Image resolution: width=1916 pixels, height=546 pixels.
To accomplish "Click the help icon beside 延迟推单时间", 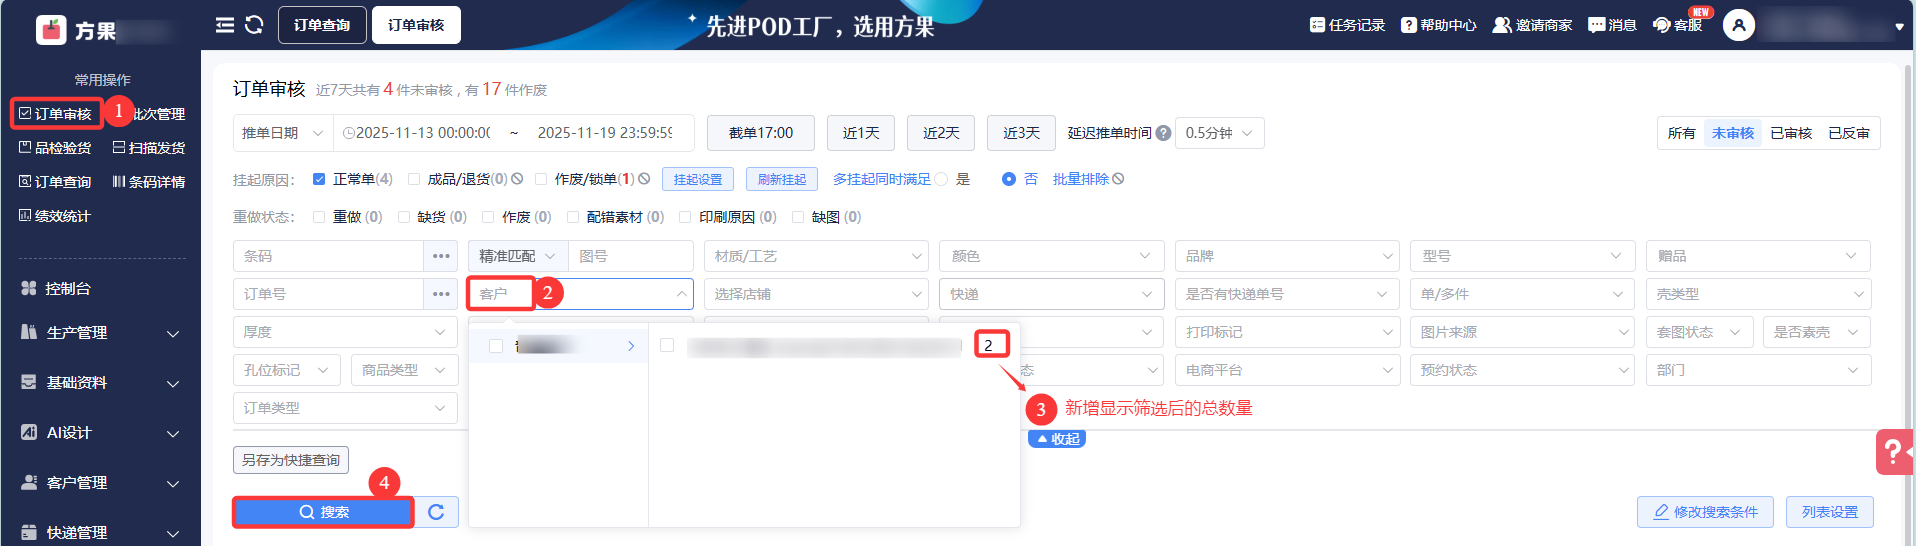I will [1163, 133].
